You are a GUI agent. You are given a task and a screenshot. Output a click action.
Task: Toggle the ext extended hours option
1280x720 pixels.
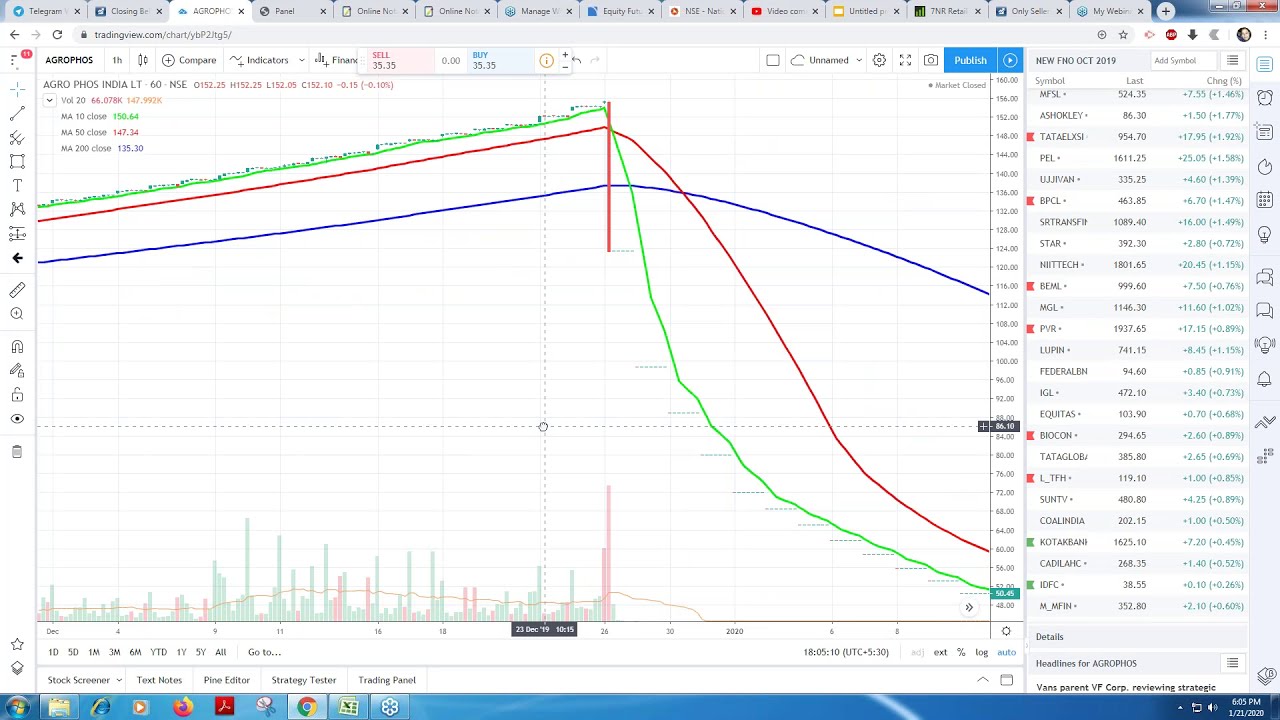(940, 652)
